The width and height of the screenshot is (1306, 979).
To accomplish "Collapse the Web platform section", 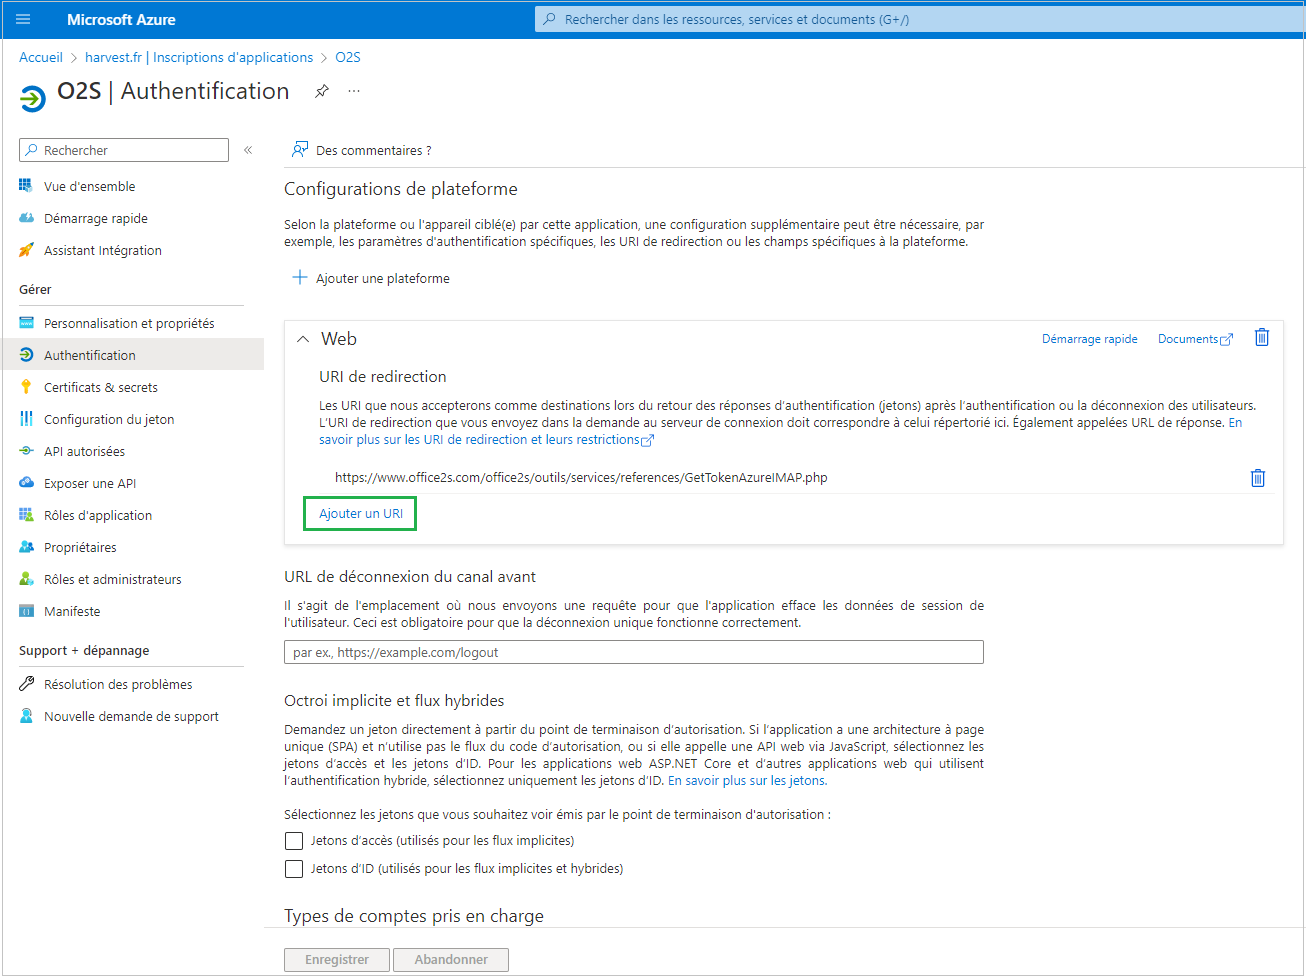I will click(303, 339).
